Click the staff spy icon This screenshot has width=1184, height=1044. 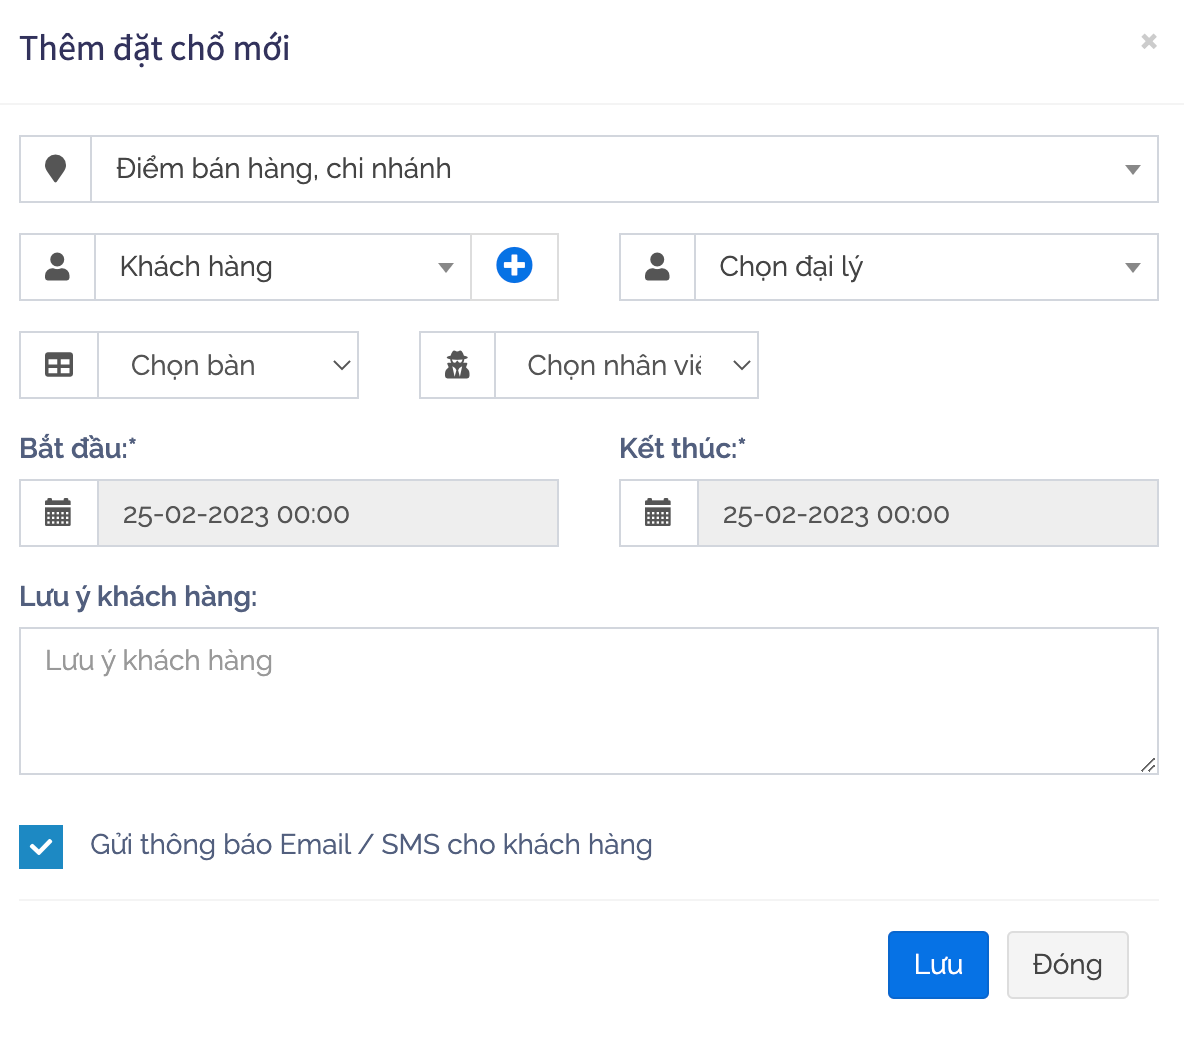click(x=457, y=365)
